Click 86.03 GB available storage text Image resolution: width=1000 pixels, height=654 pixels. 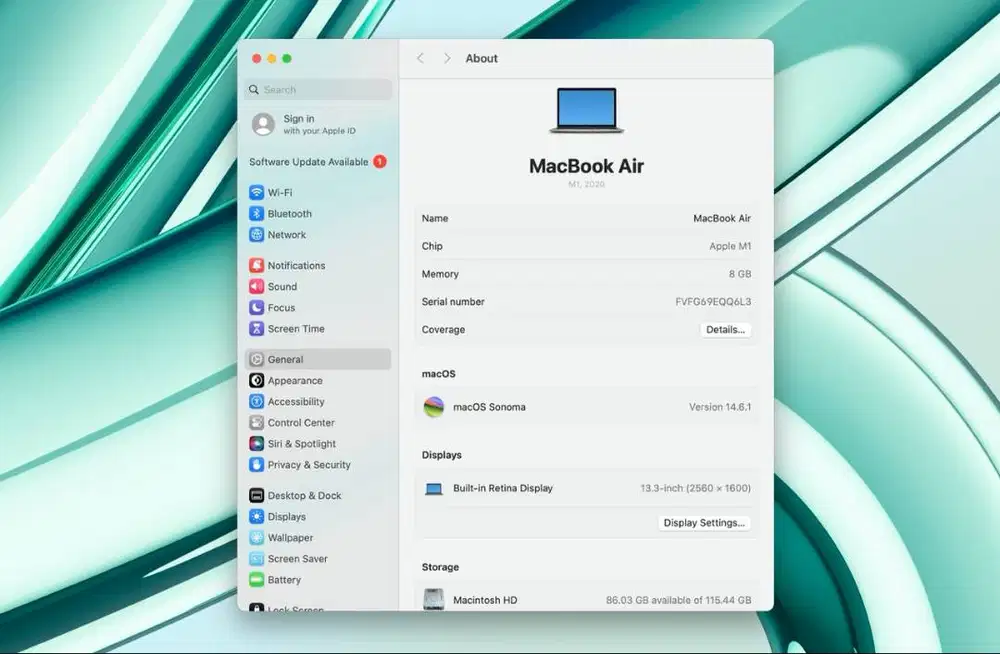coord(679,600)
